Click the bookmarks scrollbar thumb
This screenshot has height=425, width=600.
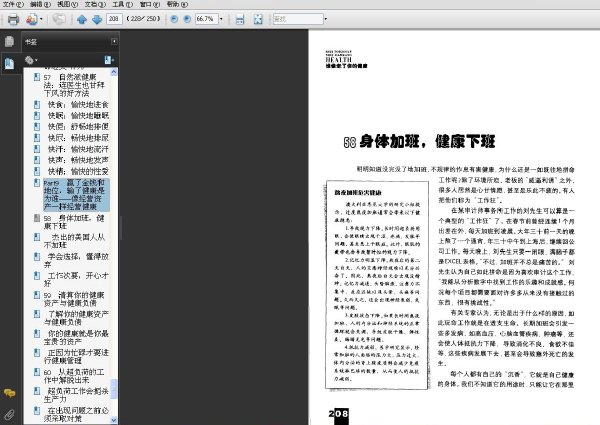click(114, 389)
